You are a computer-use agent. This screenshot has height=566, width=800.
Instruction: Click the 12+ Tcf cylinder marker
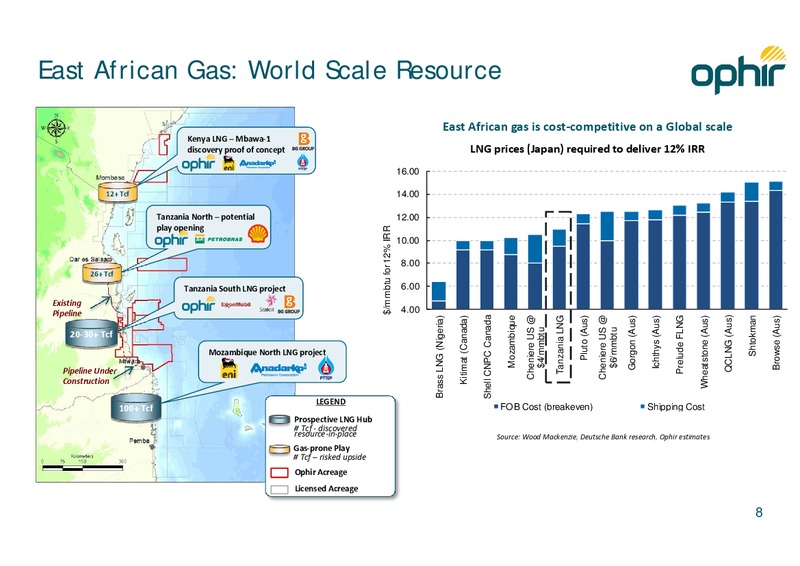coord(118,193)
